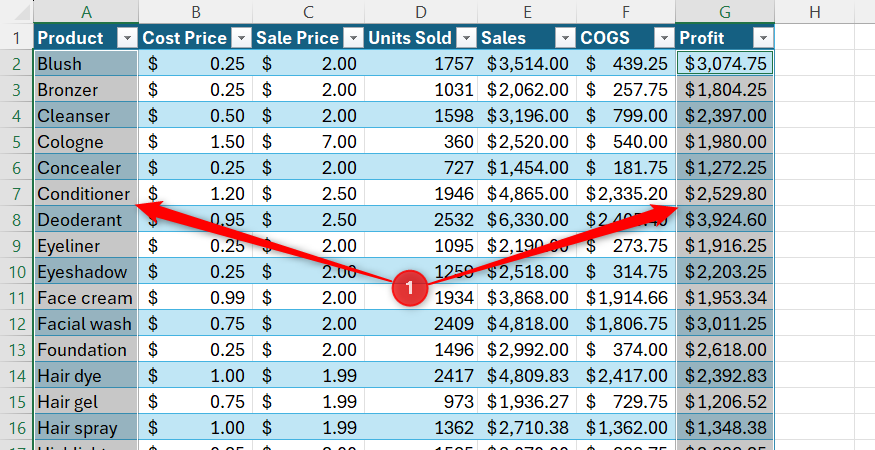Select the $1,348.38 profit cell
Viewport: 875px width, 450px height.
point(725,428)
